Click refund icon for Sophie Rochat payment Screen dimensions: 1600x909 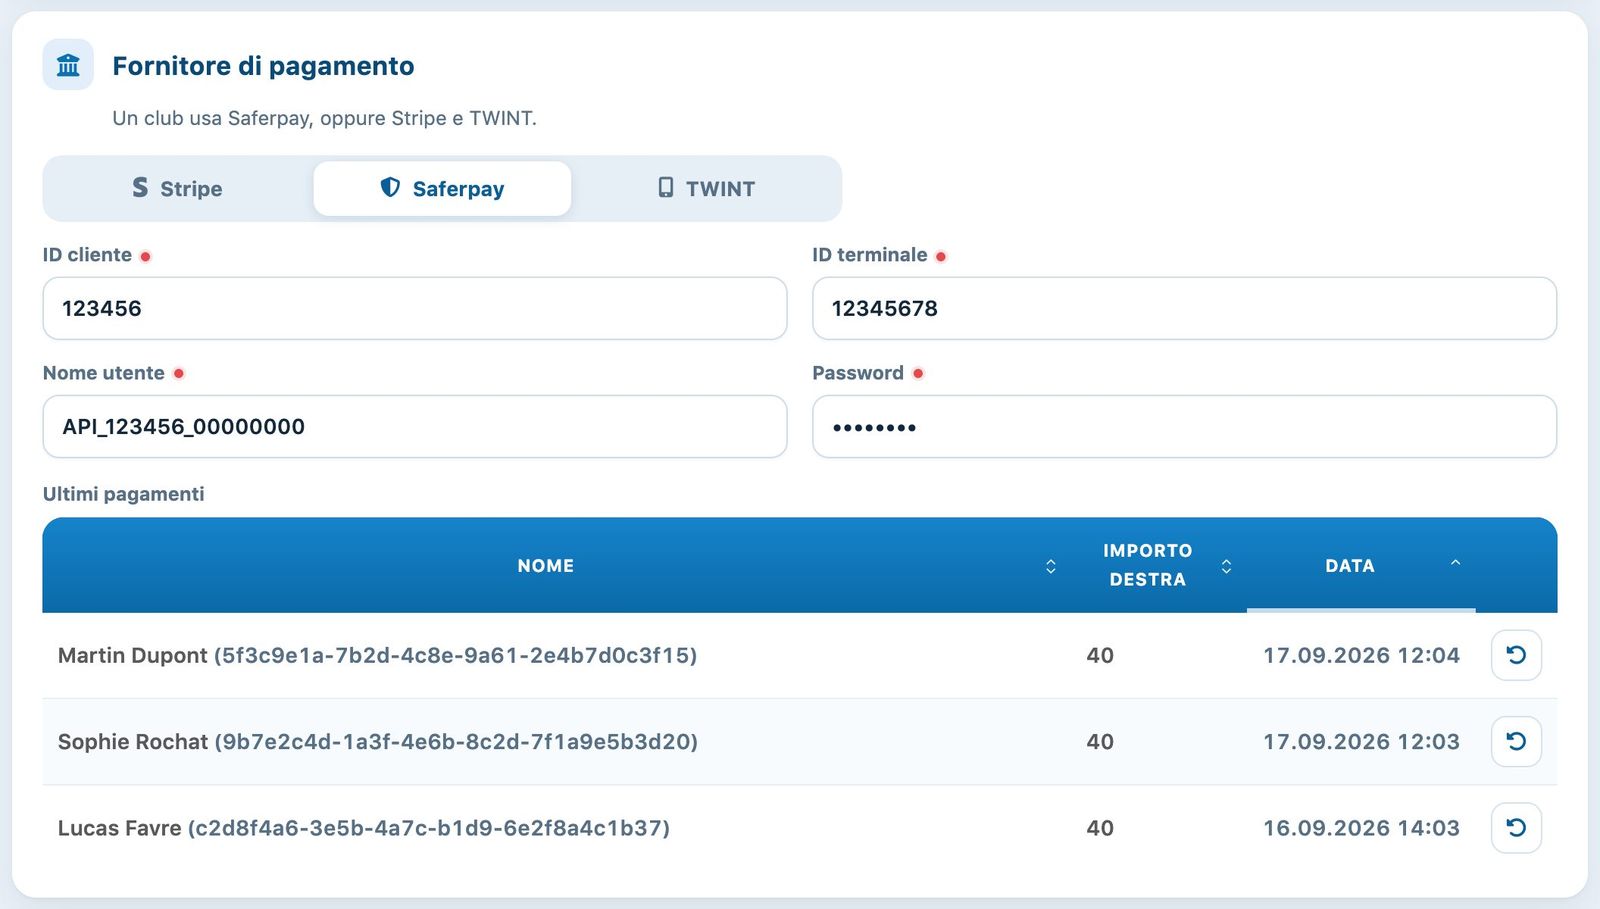[1516, 741]
